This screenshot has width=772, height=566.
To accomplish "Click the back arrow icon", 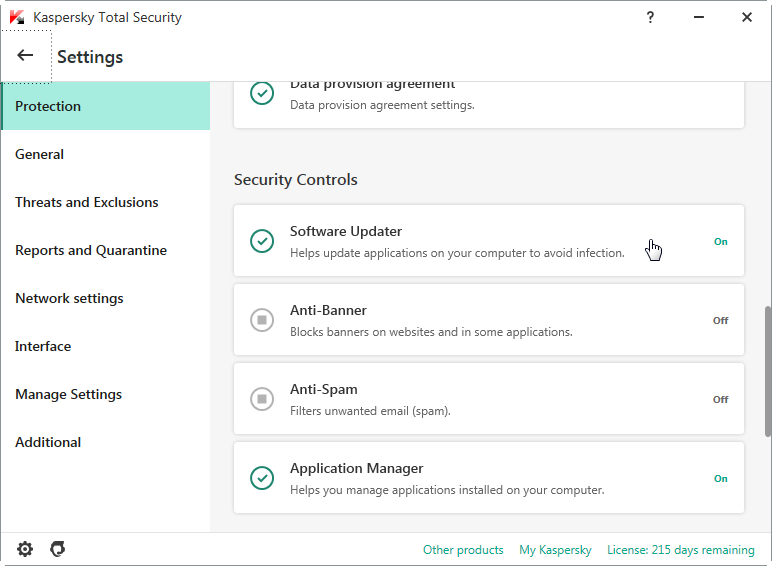I will 25,56.
